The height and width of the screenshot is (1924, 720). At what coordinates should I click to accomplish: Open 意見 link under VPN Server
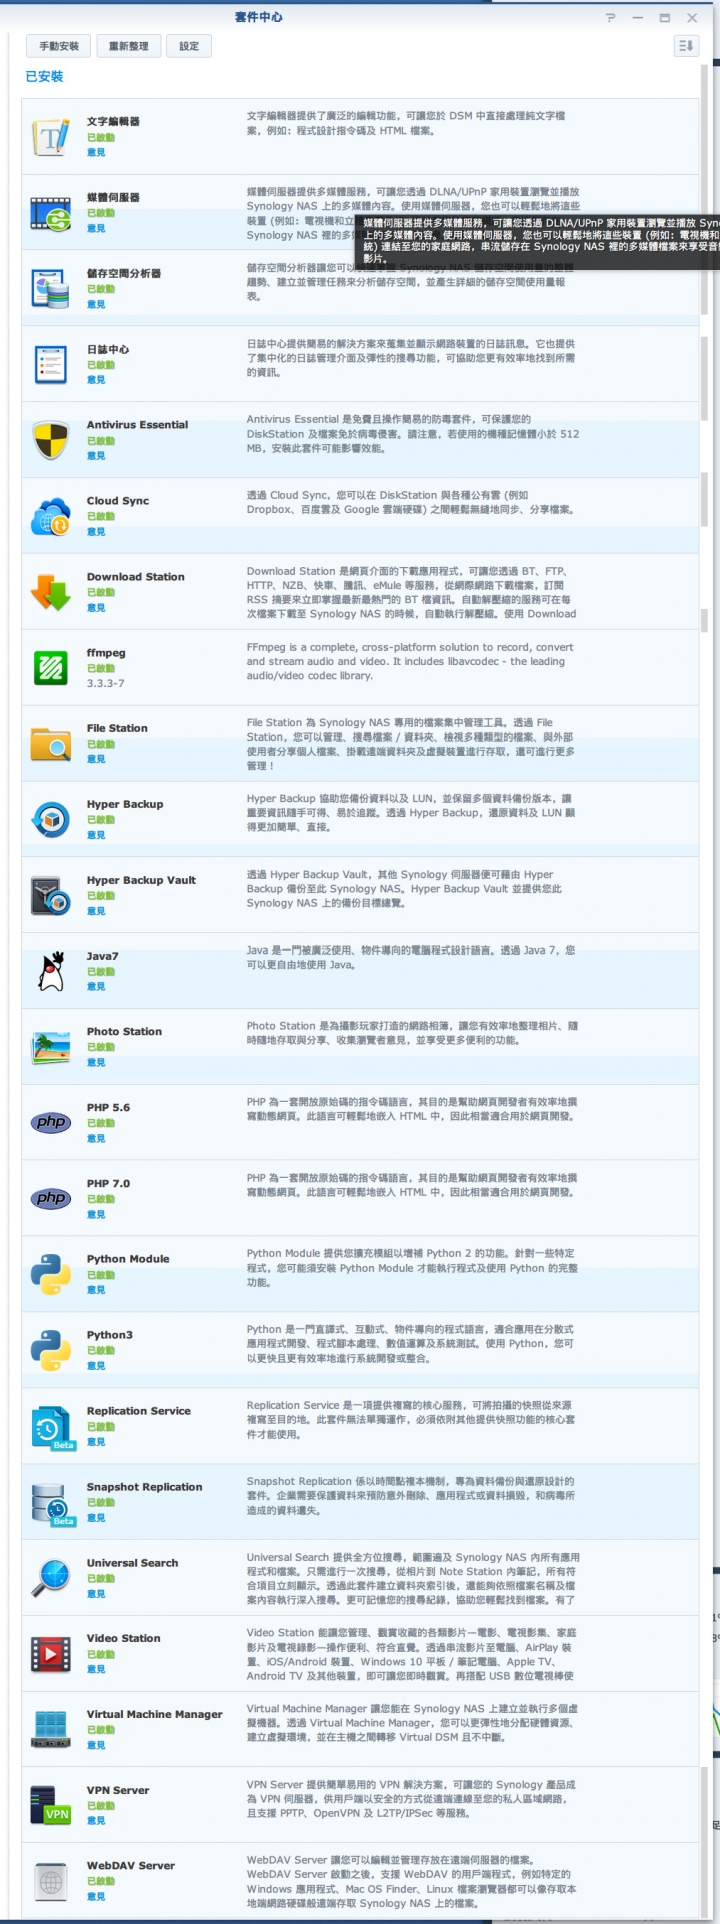tap(96, 1821)
